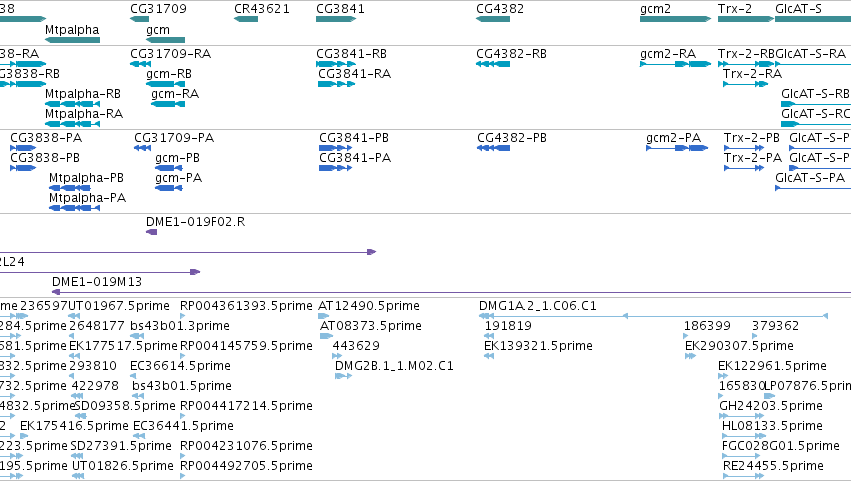Viewport: 851px width, 481px height.
Task: Click the GH24203.5prime EST
Action: point(741,416)
